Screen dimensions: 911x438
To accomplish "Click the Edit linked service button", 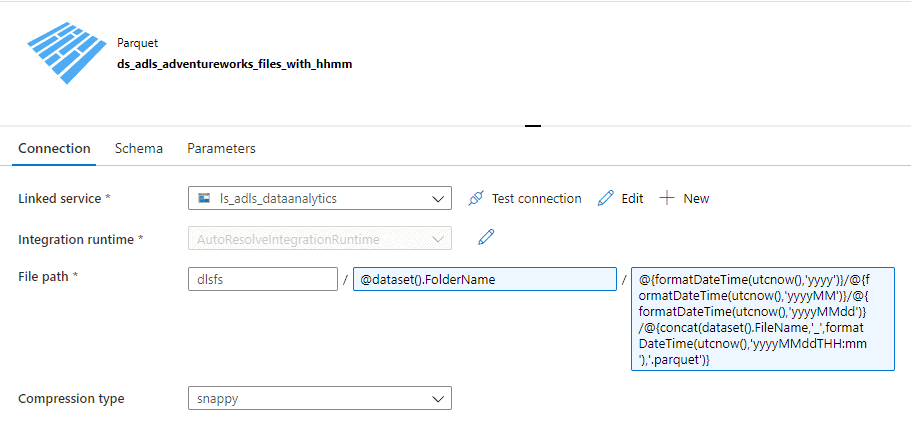I will click(621, 199).
